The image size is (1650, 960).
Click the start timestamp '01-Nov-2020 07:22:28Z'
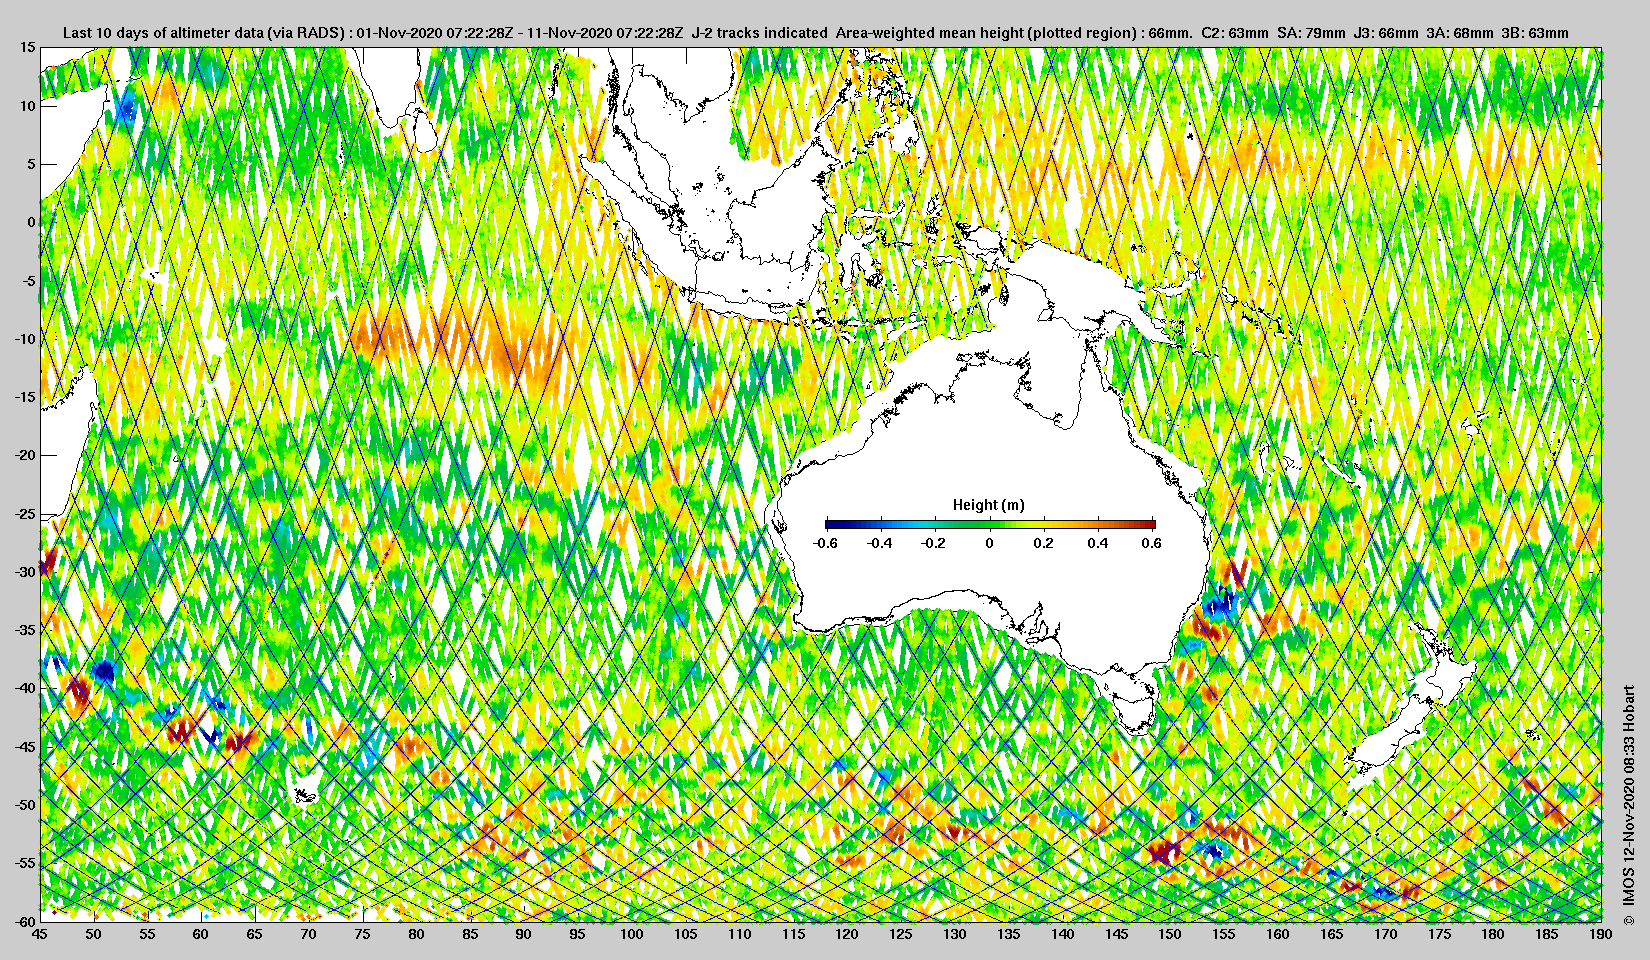[x=435, y=33]
